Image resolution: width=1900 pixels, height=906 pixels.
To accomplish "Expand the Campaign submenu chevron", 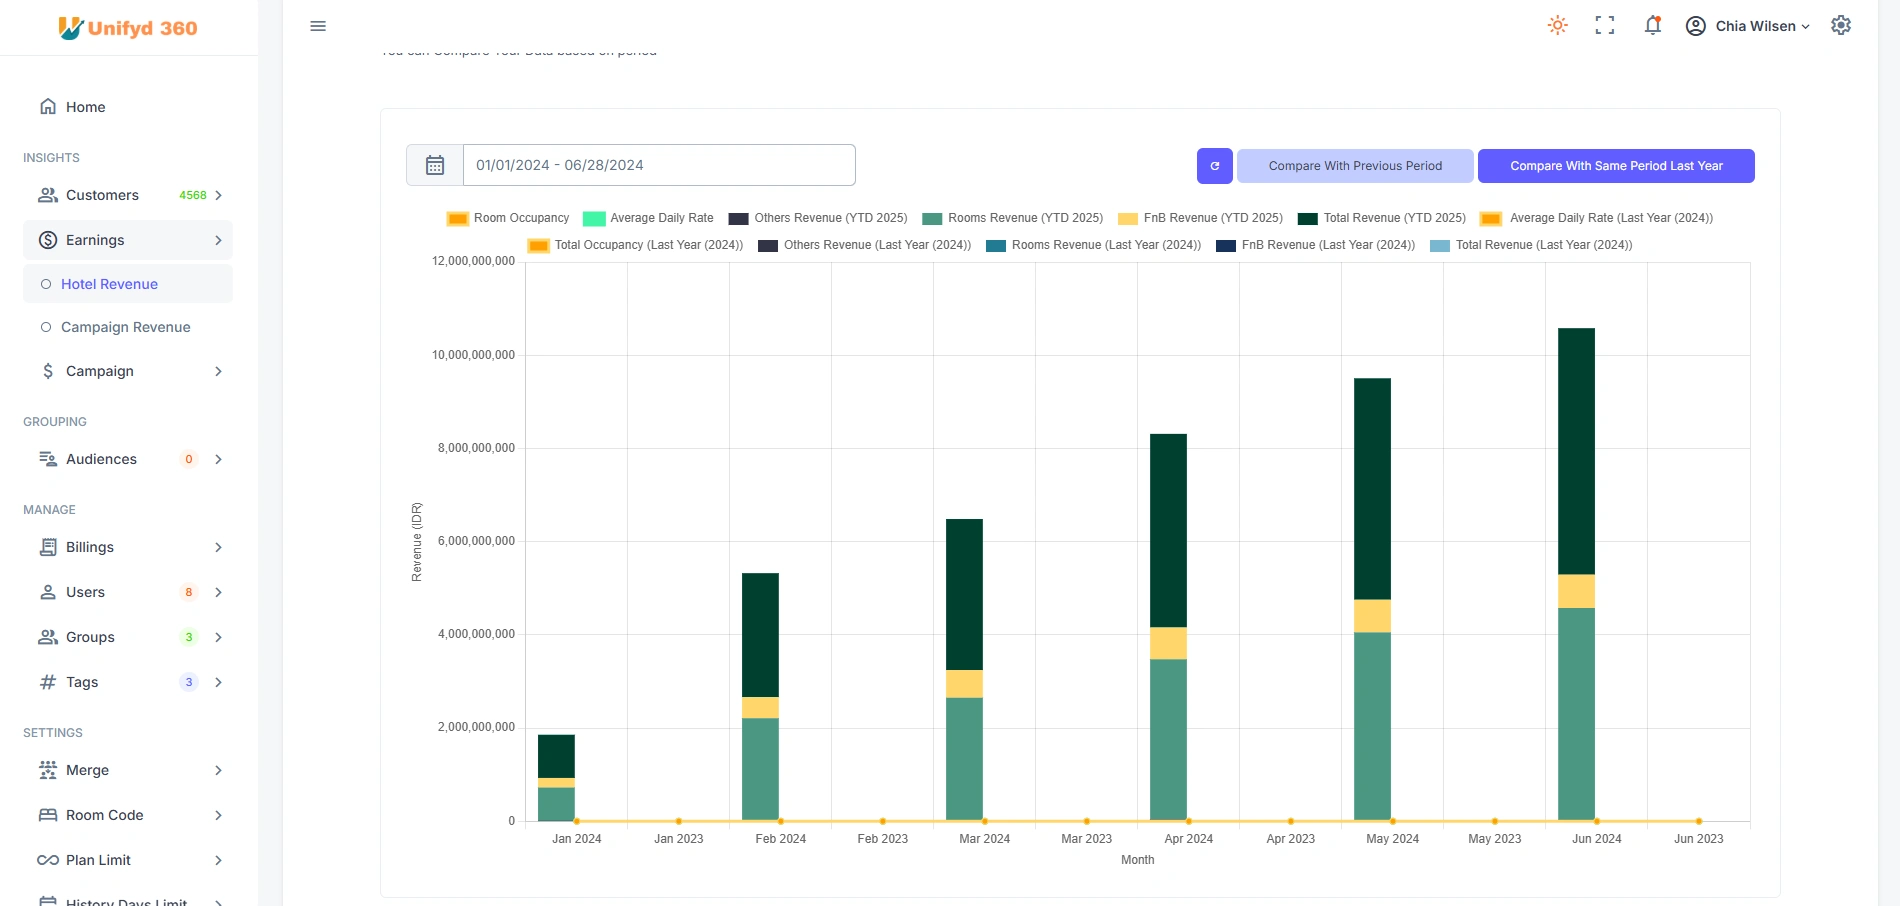I will [218, 371].
